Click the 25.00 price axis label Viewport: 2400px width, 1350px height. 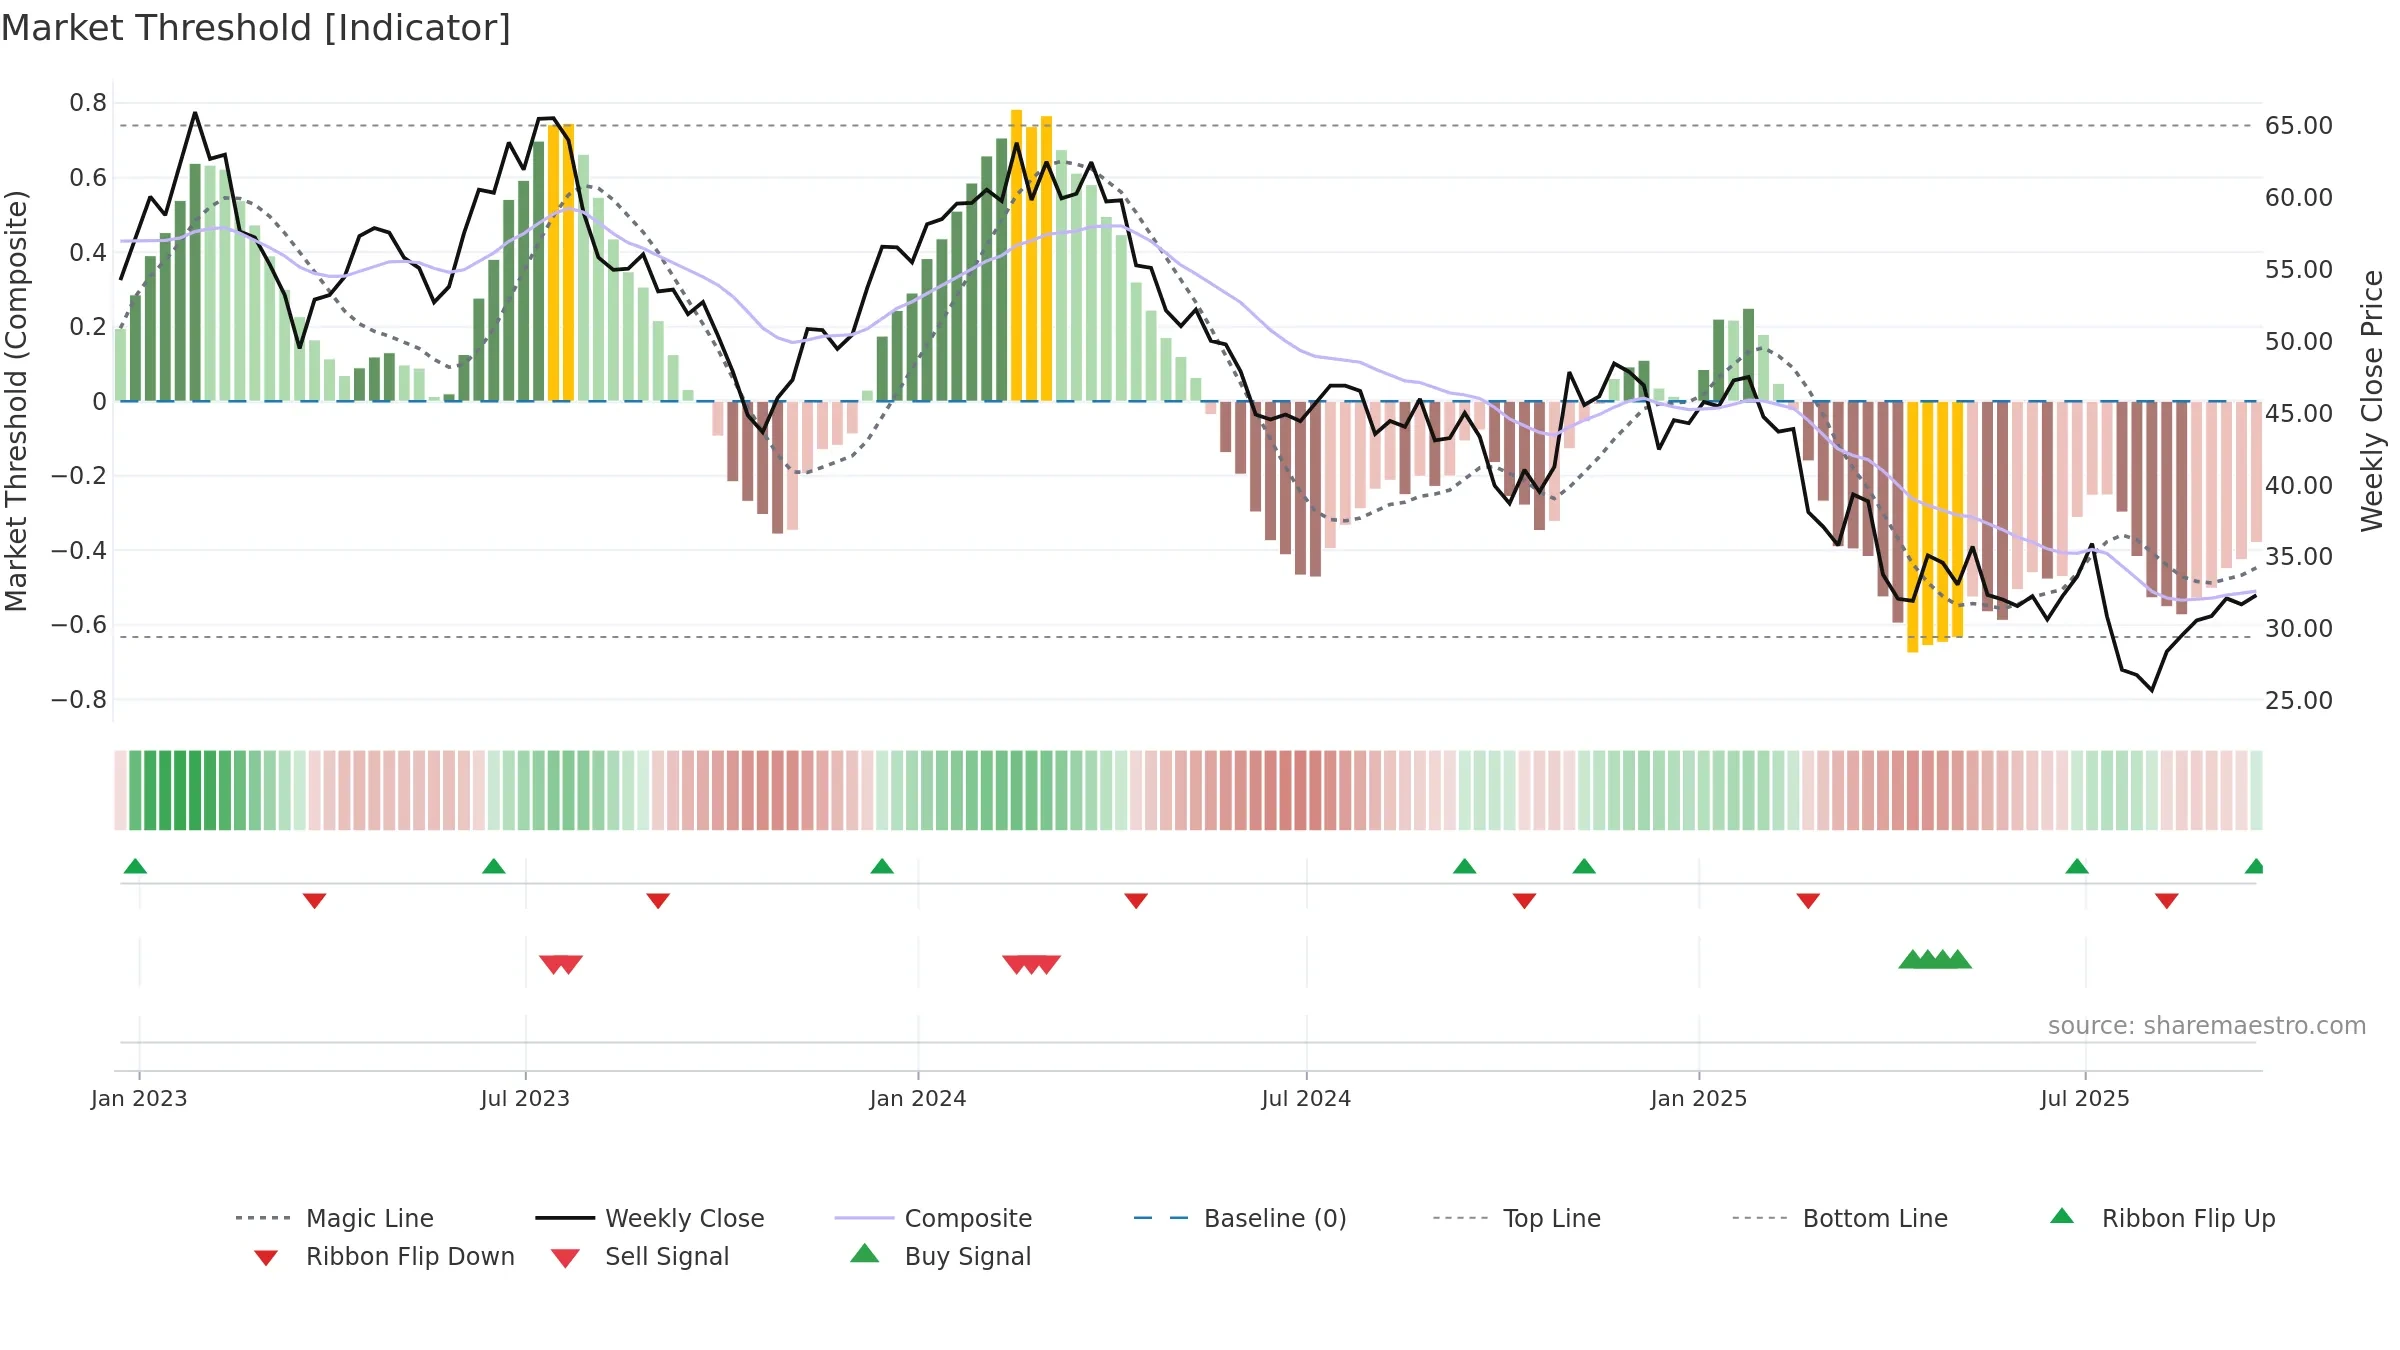pos(2299,700)
